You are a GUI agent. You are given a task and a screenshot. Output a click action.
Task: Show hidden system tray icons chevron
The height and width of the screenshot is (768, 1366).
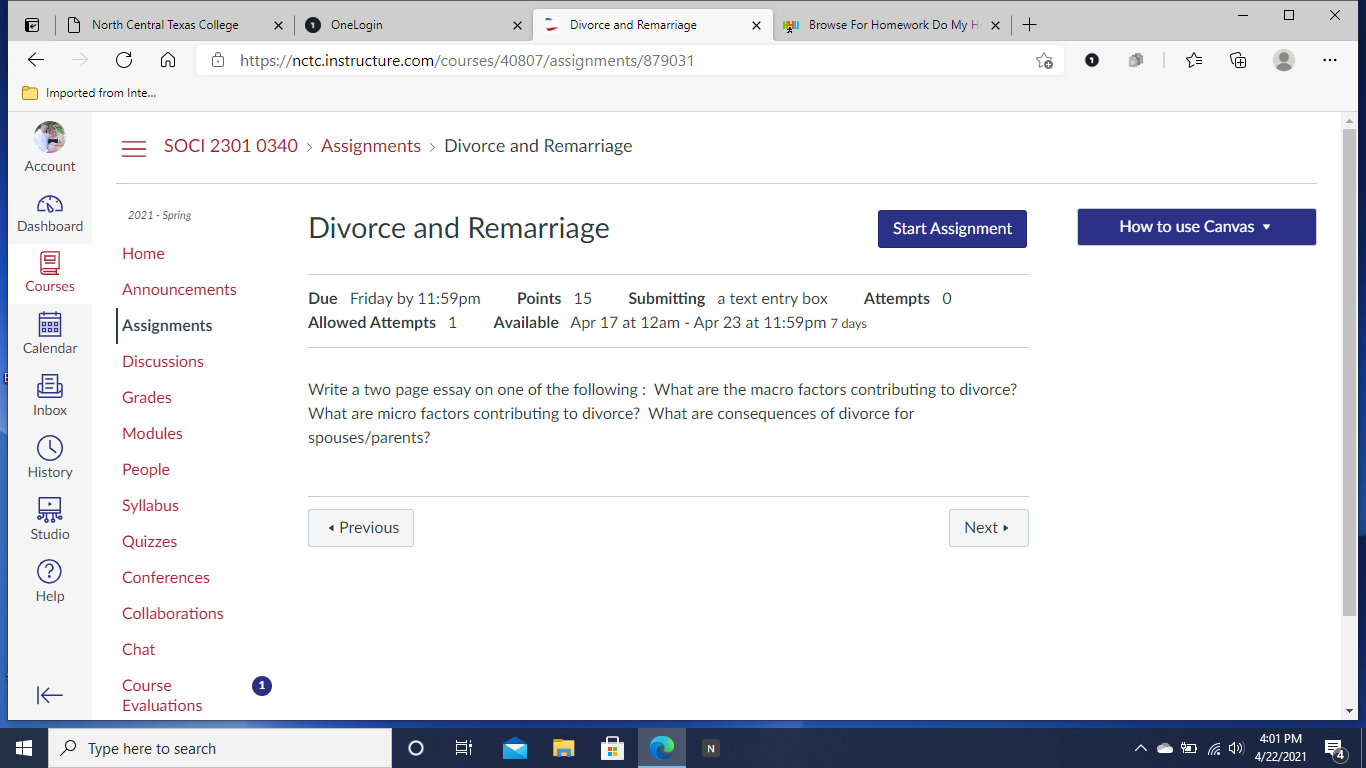(1140, 748)
